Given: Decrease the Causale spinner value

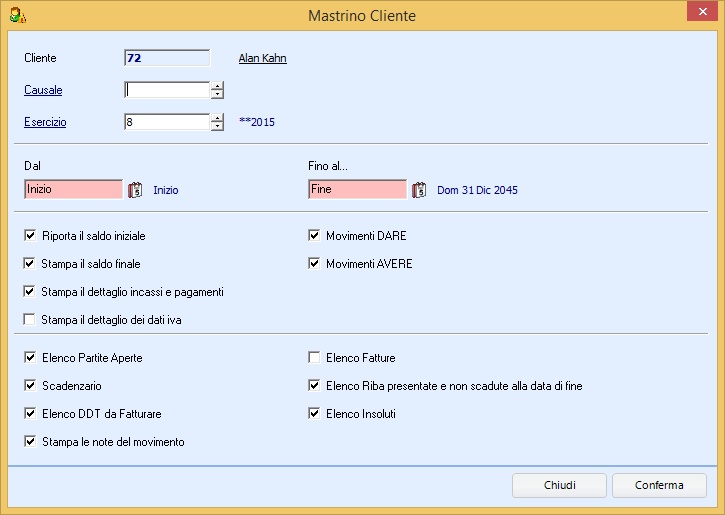Looking at the screenshot, I should (217, 95).
